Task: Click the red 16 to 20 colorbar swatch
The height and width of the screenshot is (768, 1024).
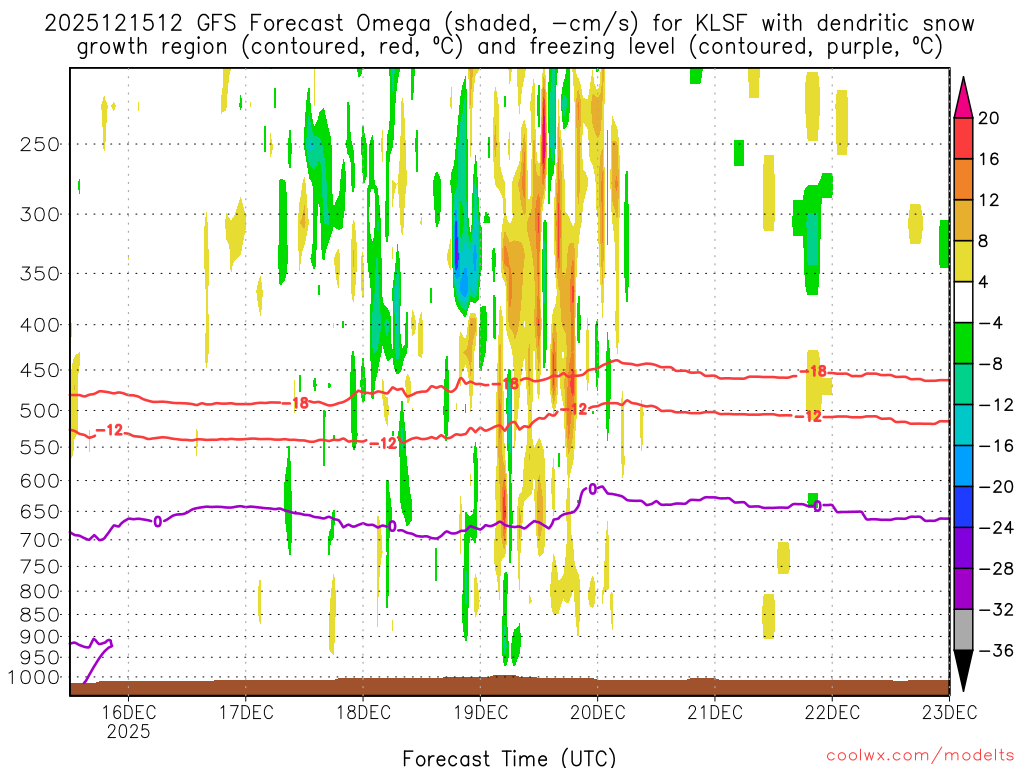Action: tap(963, 138)
